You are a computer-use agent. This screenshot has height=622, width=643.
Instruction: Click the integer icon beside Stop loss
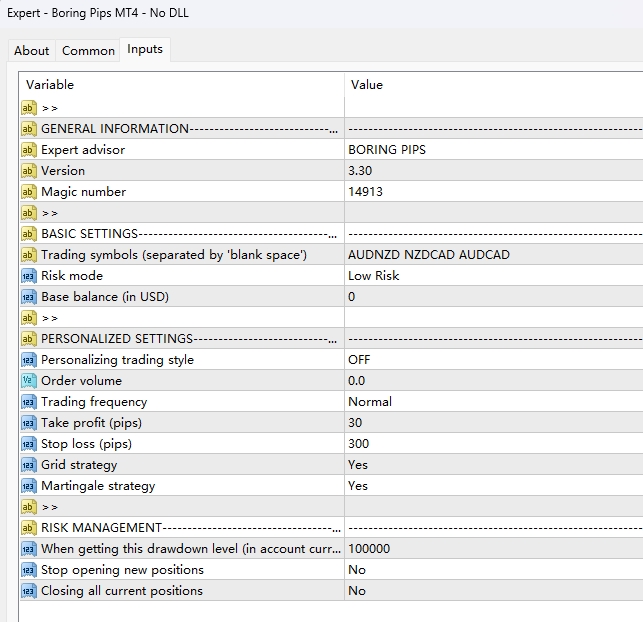29,444
